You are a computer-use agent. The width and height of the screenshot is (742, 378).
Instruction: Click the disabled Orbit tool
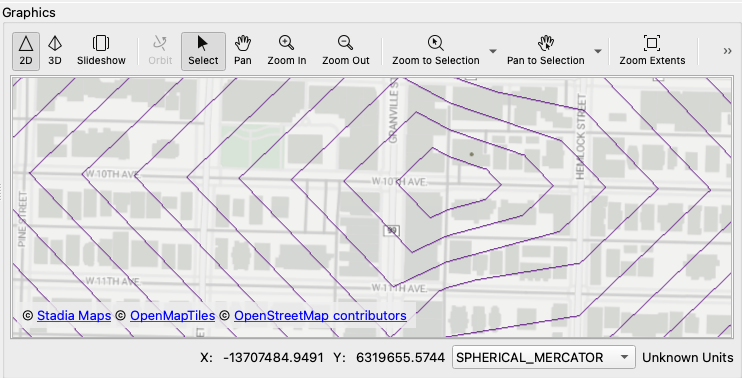[x=160, y=51]
